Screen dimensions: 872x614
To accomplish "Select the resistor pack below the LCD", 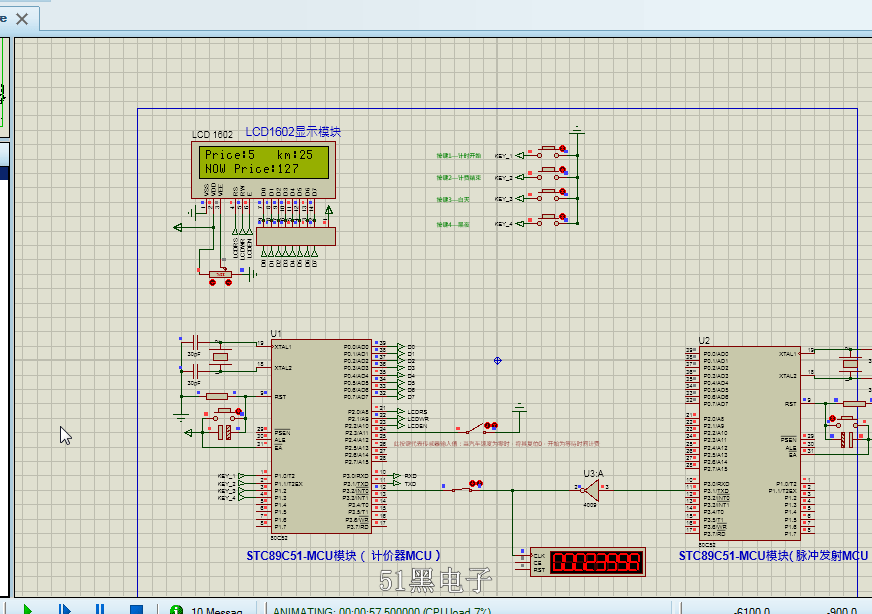I will click(296, 236).
